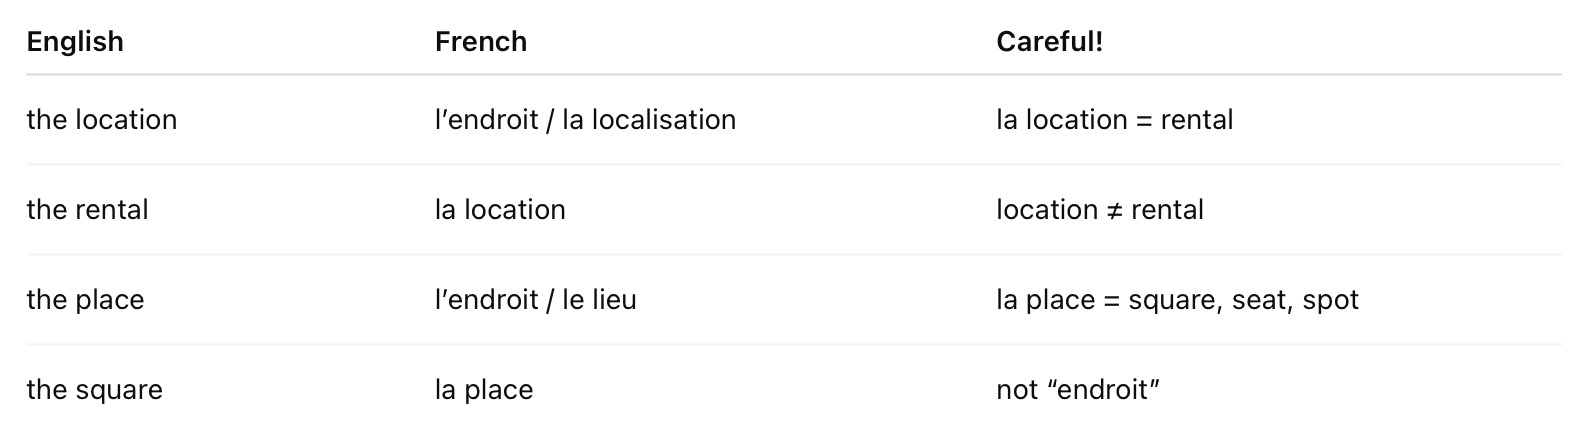Select the cell reading "the location"
Viewport: 1582px width, 448px height.
[x=102, y=120]
